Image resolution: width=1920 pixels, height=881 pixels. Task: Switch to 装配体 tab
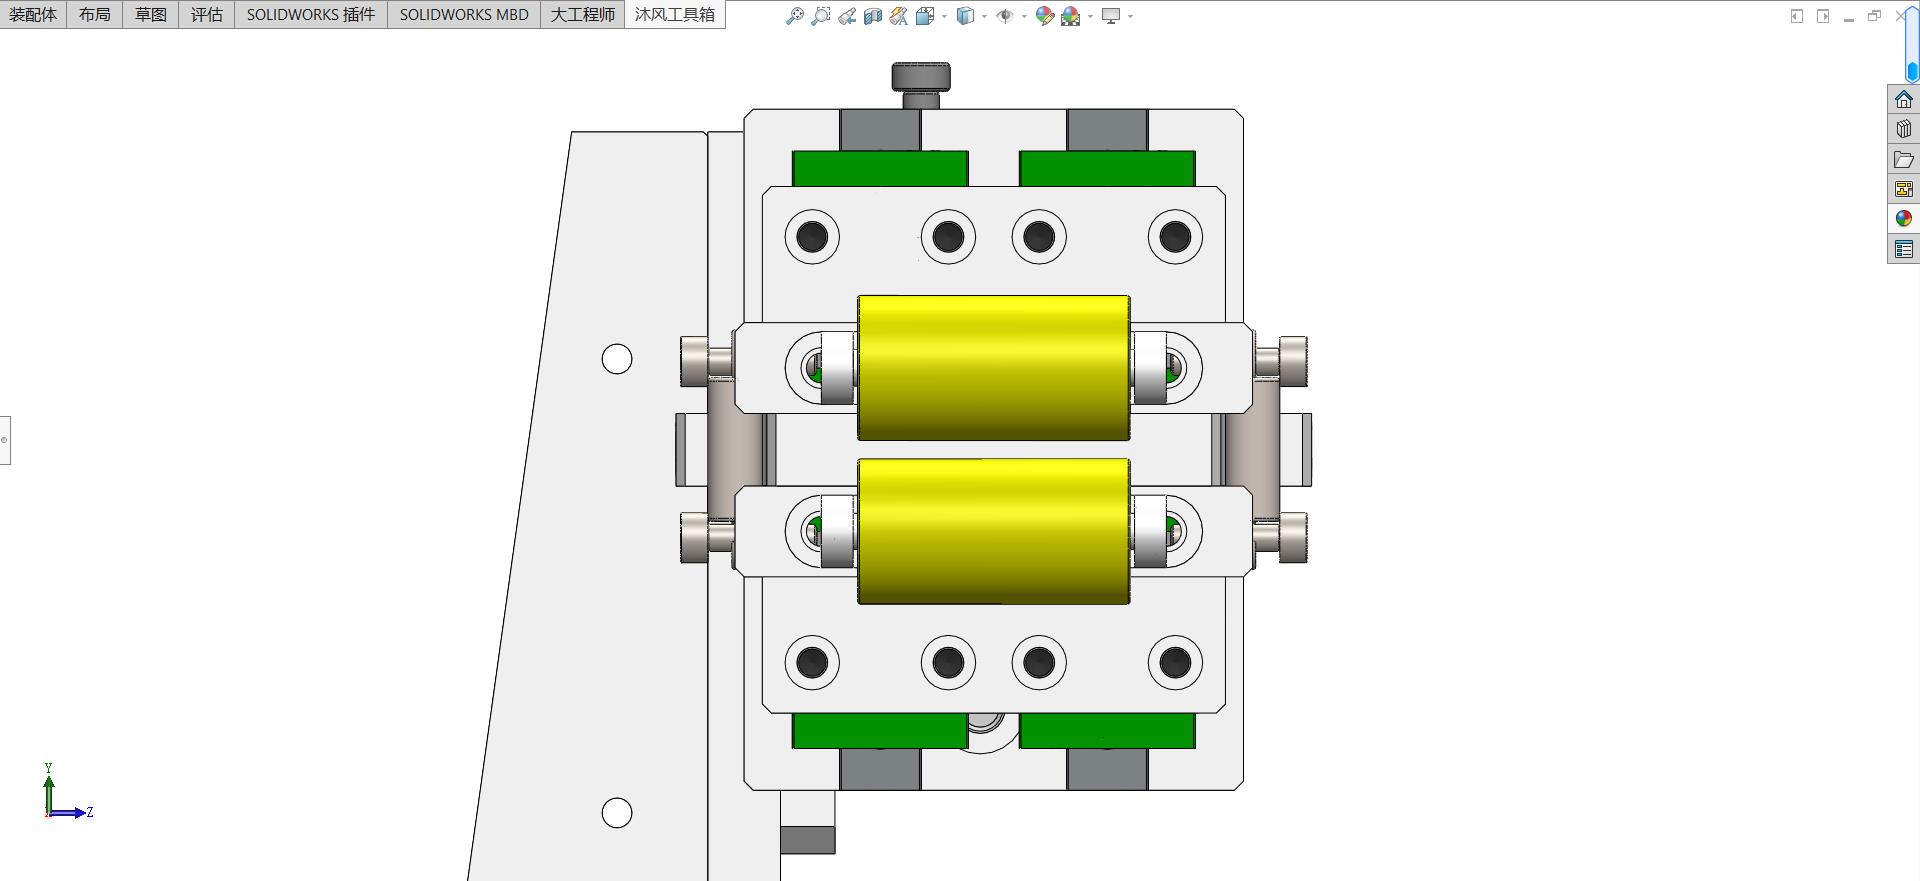33,14
